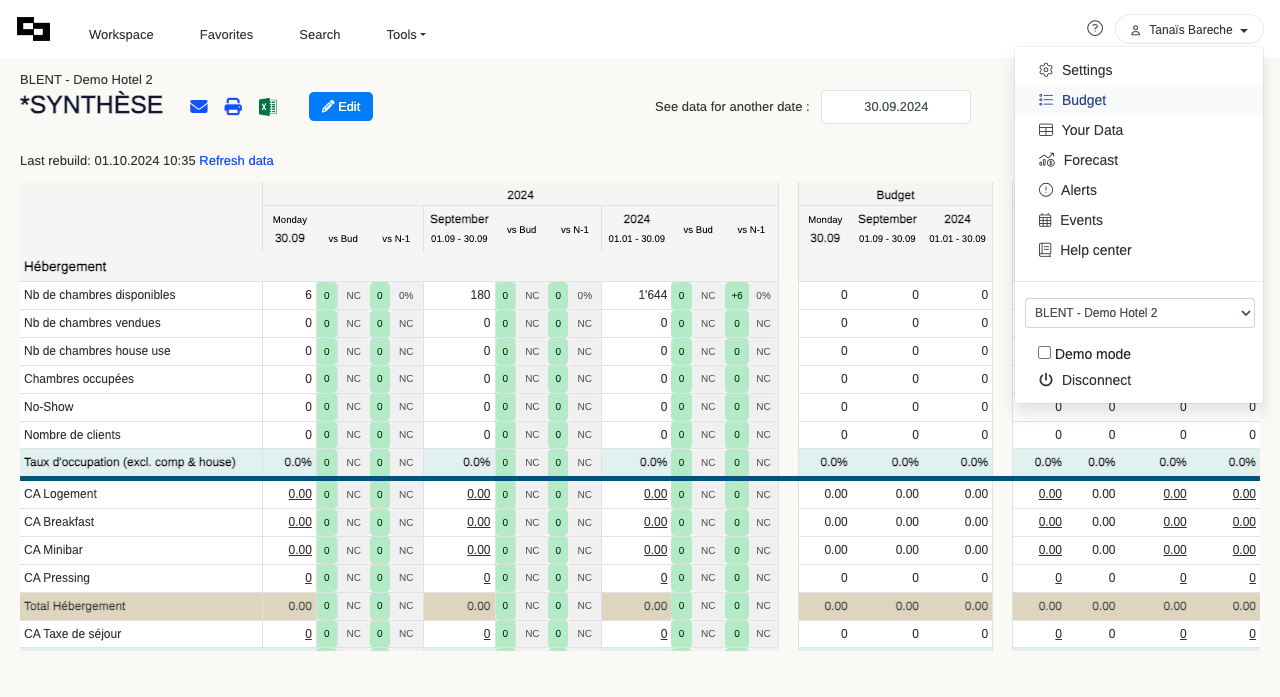Collapse the Tanaïs Bareche user menu
The height and width of the screenshot is (697, 1280).
pyautogui.click(x=1189, y=30)
